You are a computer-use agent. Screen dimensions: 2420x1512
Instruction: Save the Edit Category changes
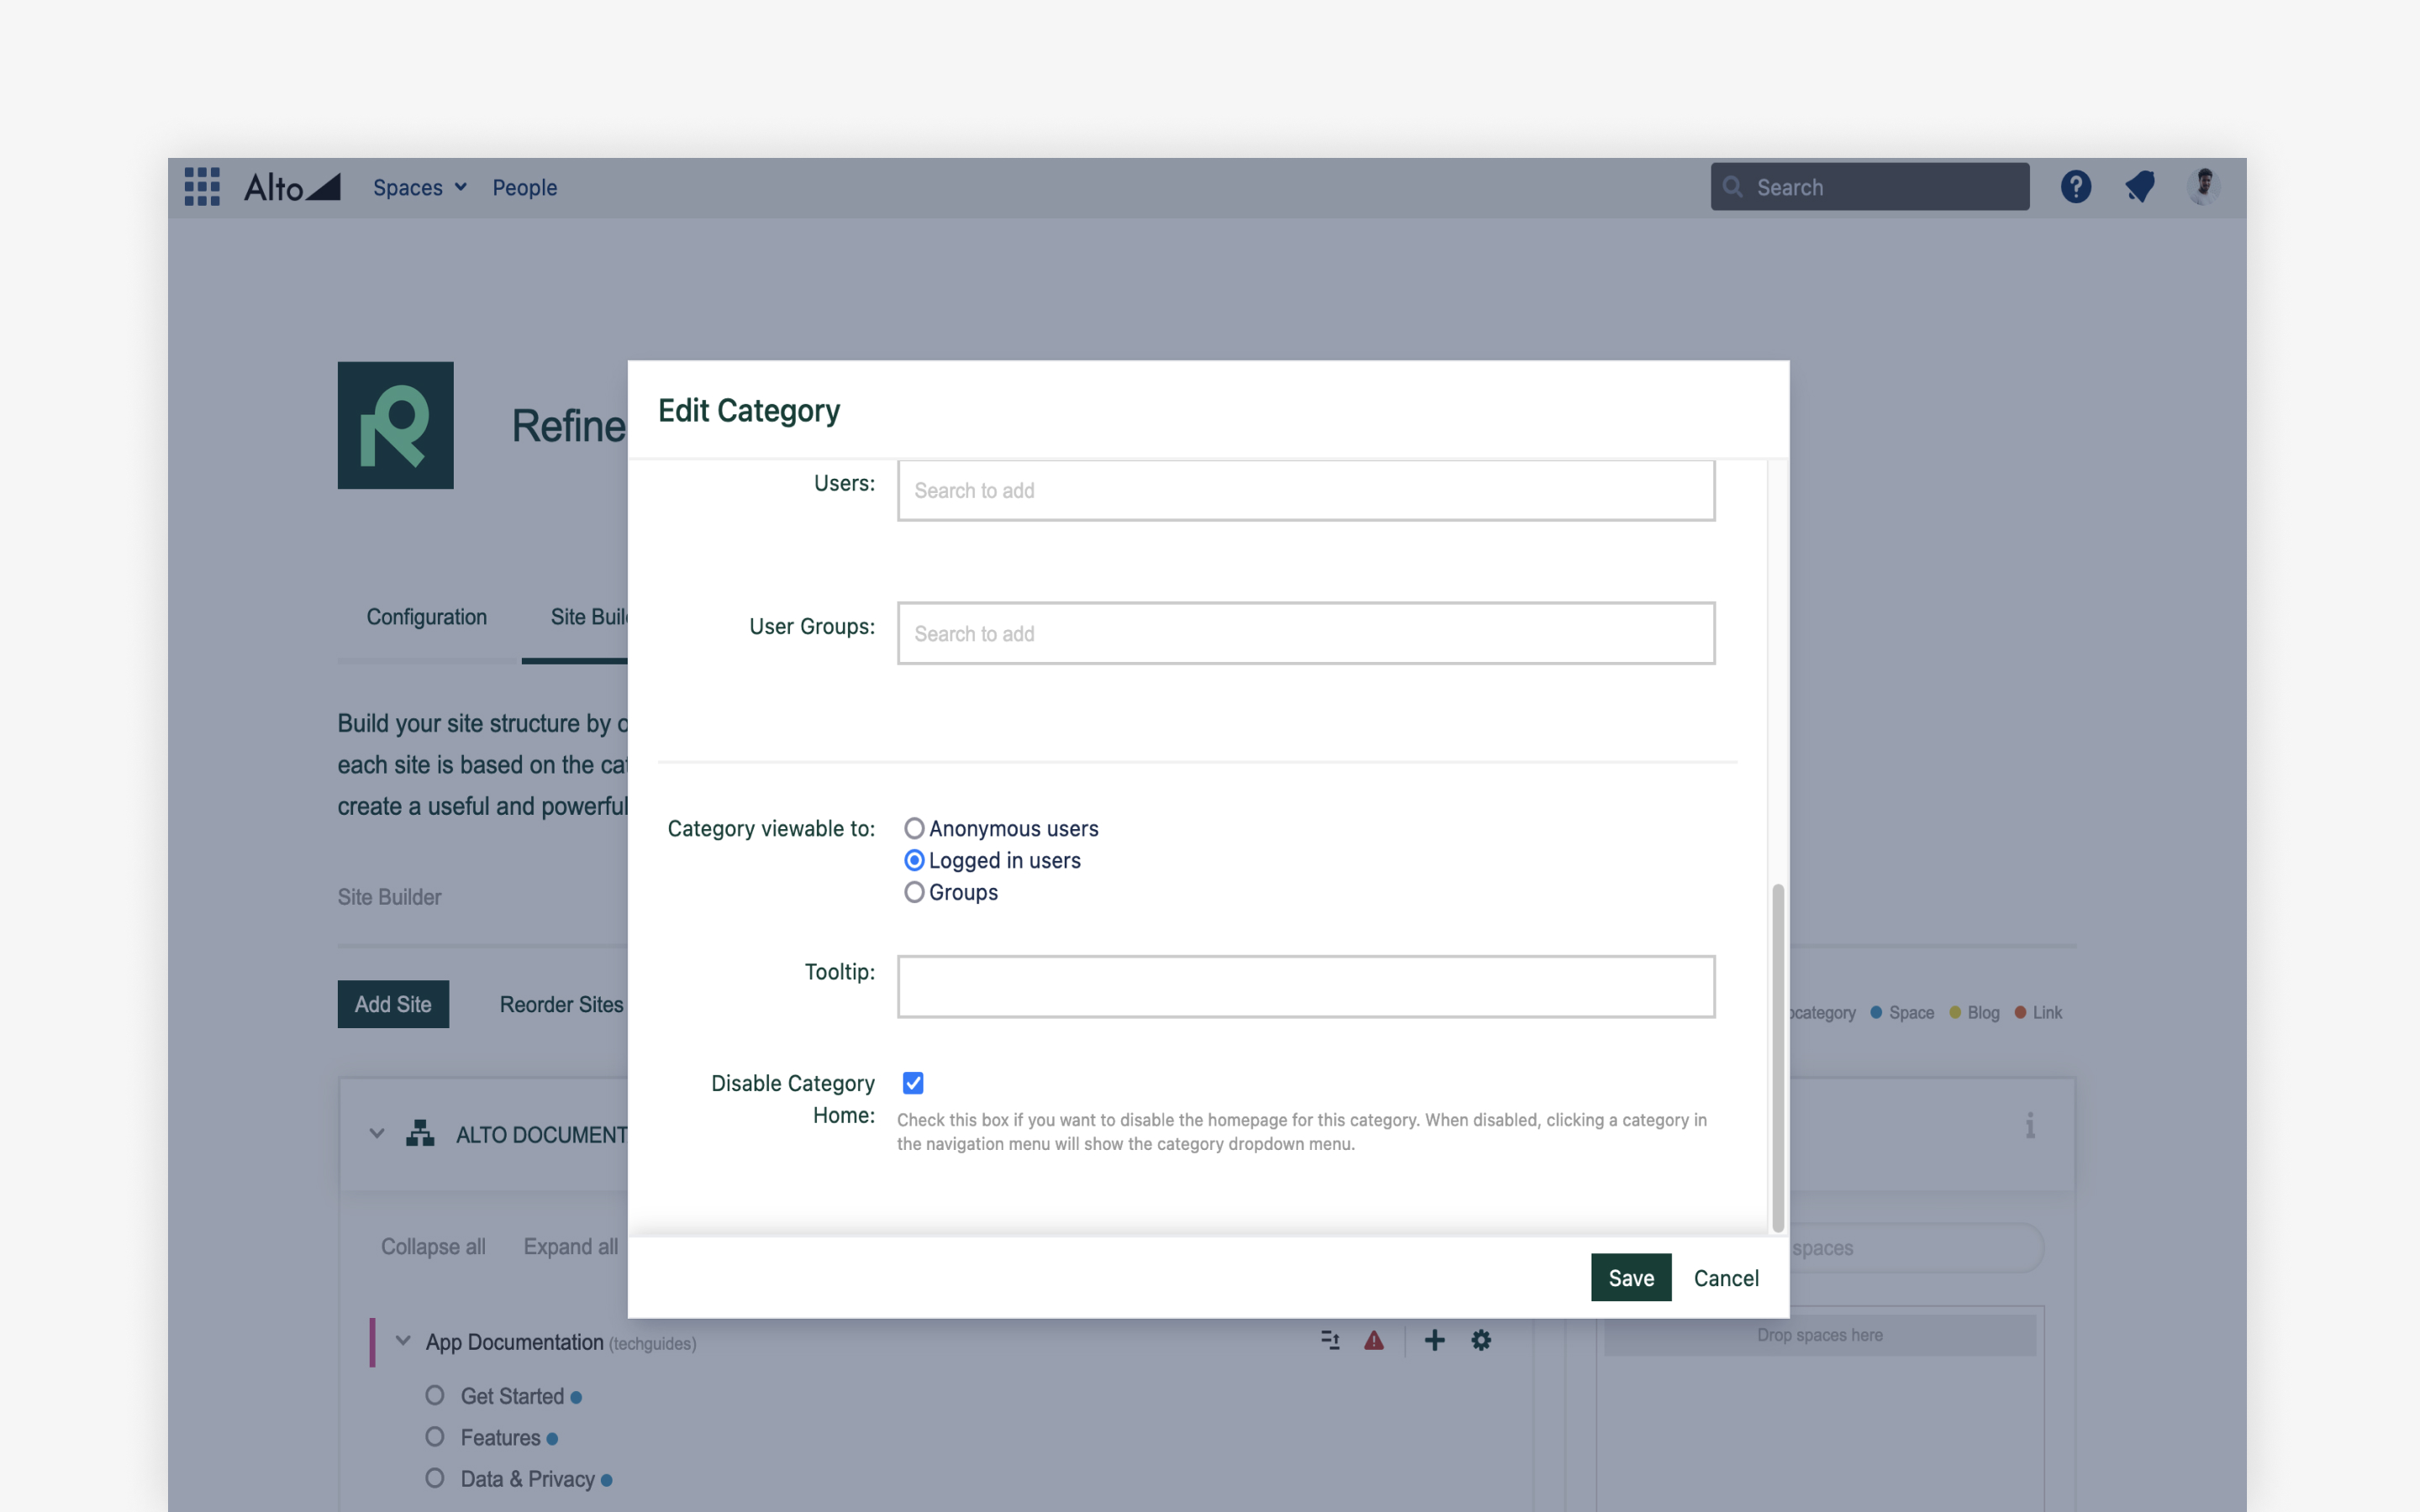[x=1630, y=1277]
